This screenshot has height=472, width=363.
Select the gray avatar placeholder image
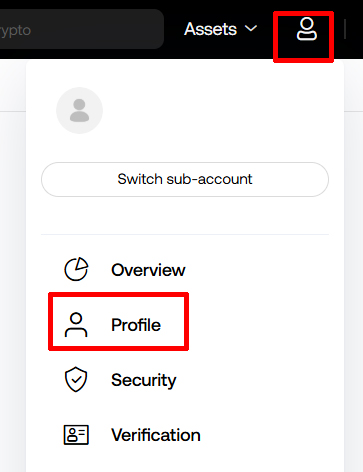pos(79,110)
